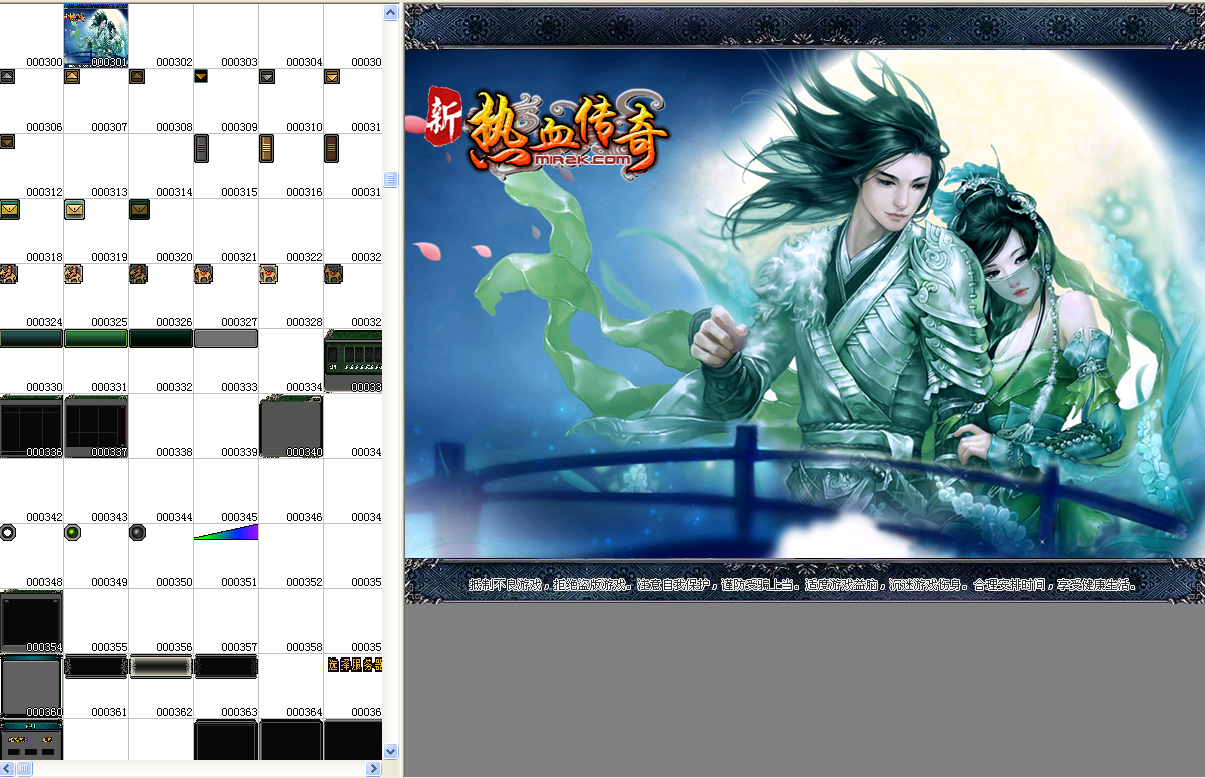1205x778 pixels.
Task: Select the dark teal bar sprite 000330
Action: point(31,338)
